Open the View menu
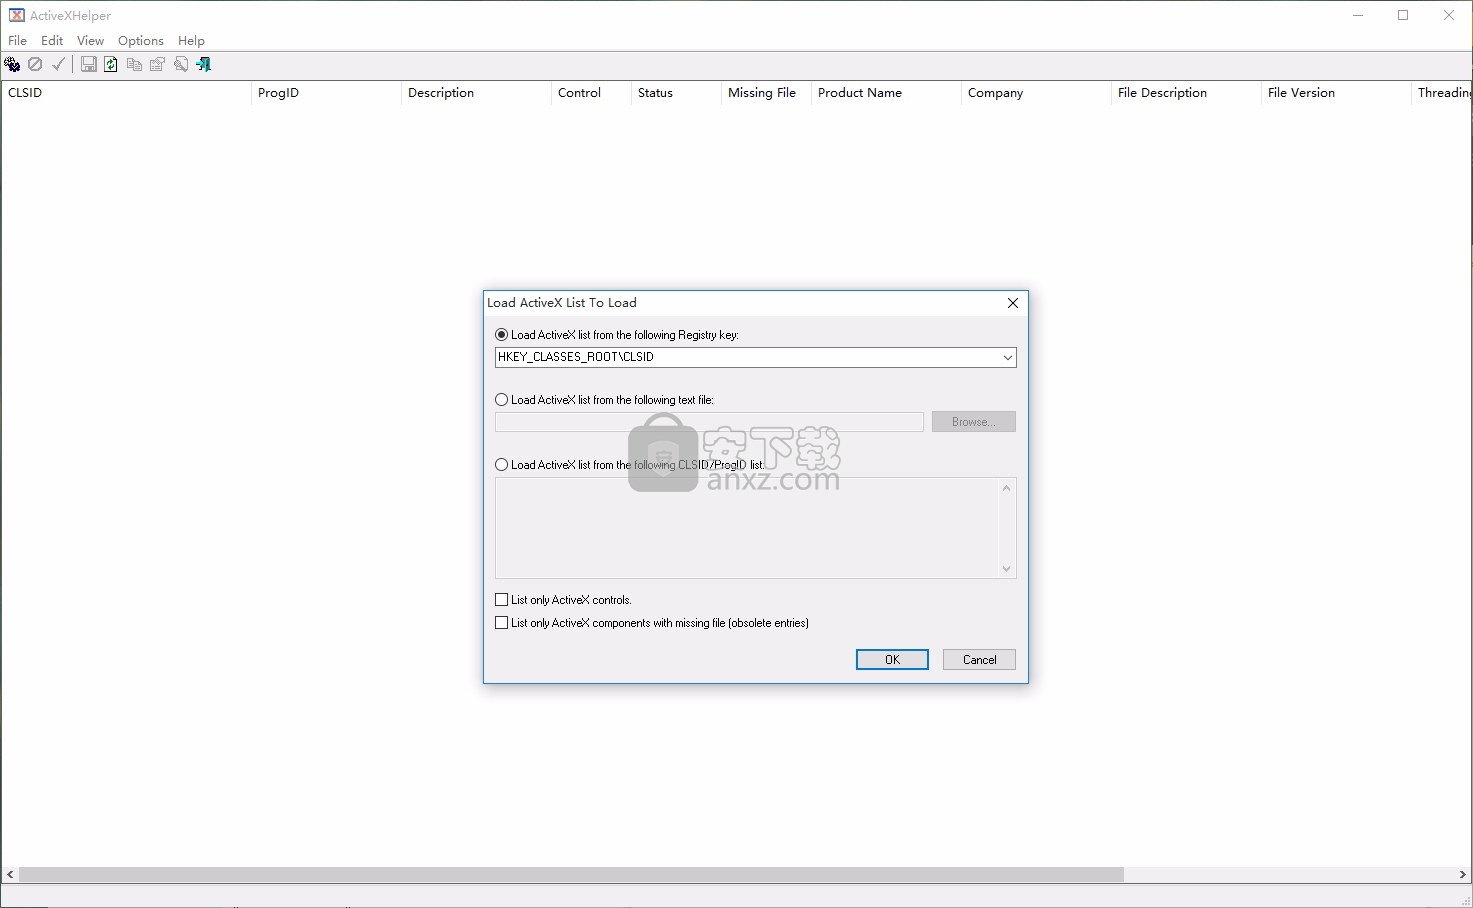The image size is (1473, 908). [90, 41]
